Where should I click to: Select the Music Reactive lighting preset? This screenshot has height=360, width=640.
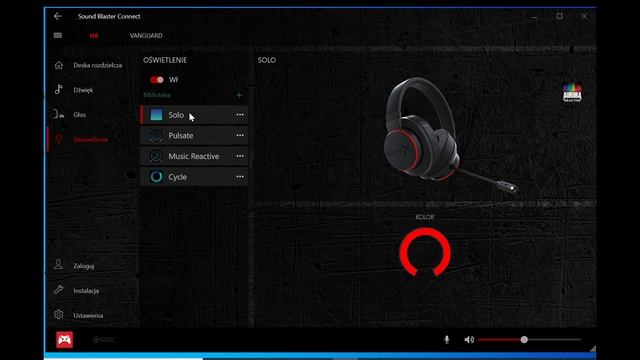[194, 156]
